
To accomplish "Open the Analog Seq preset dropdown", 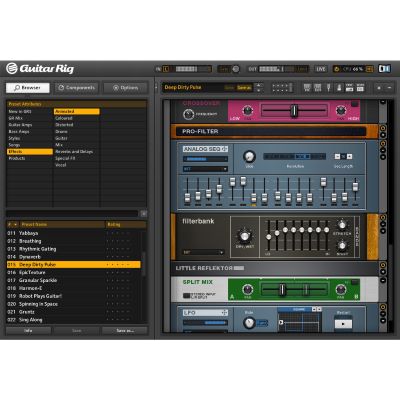I will coord(205,169).
